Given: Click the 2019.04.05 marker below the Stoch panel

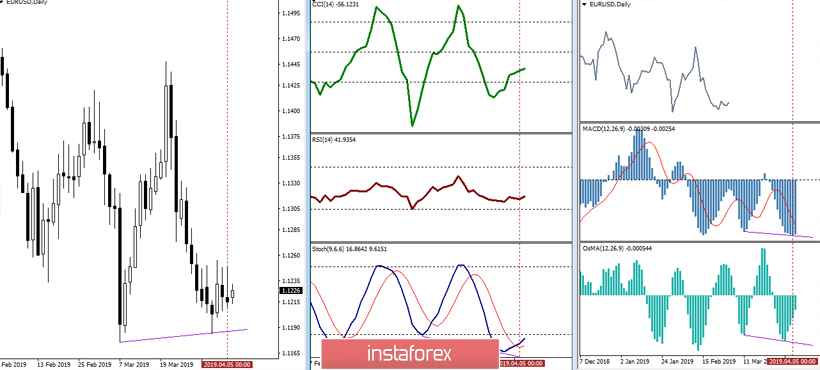Looking at the screenshot, I should [x=521, y=363].
